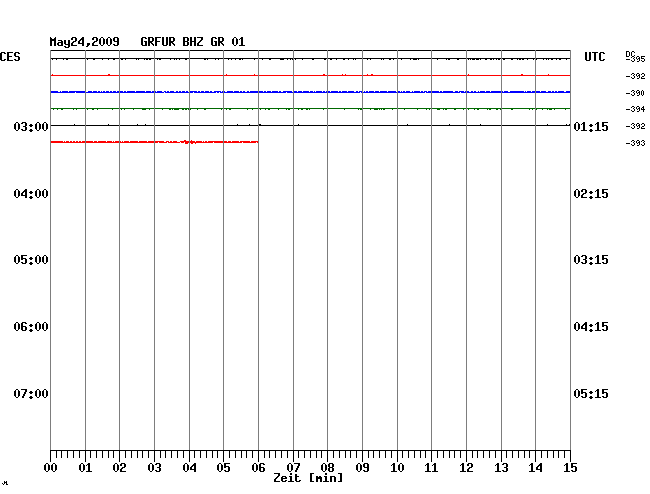Select the 05:15 UTC time label

(591, 393)
